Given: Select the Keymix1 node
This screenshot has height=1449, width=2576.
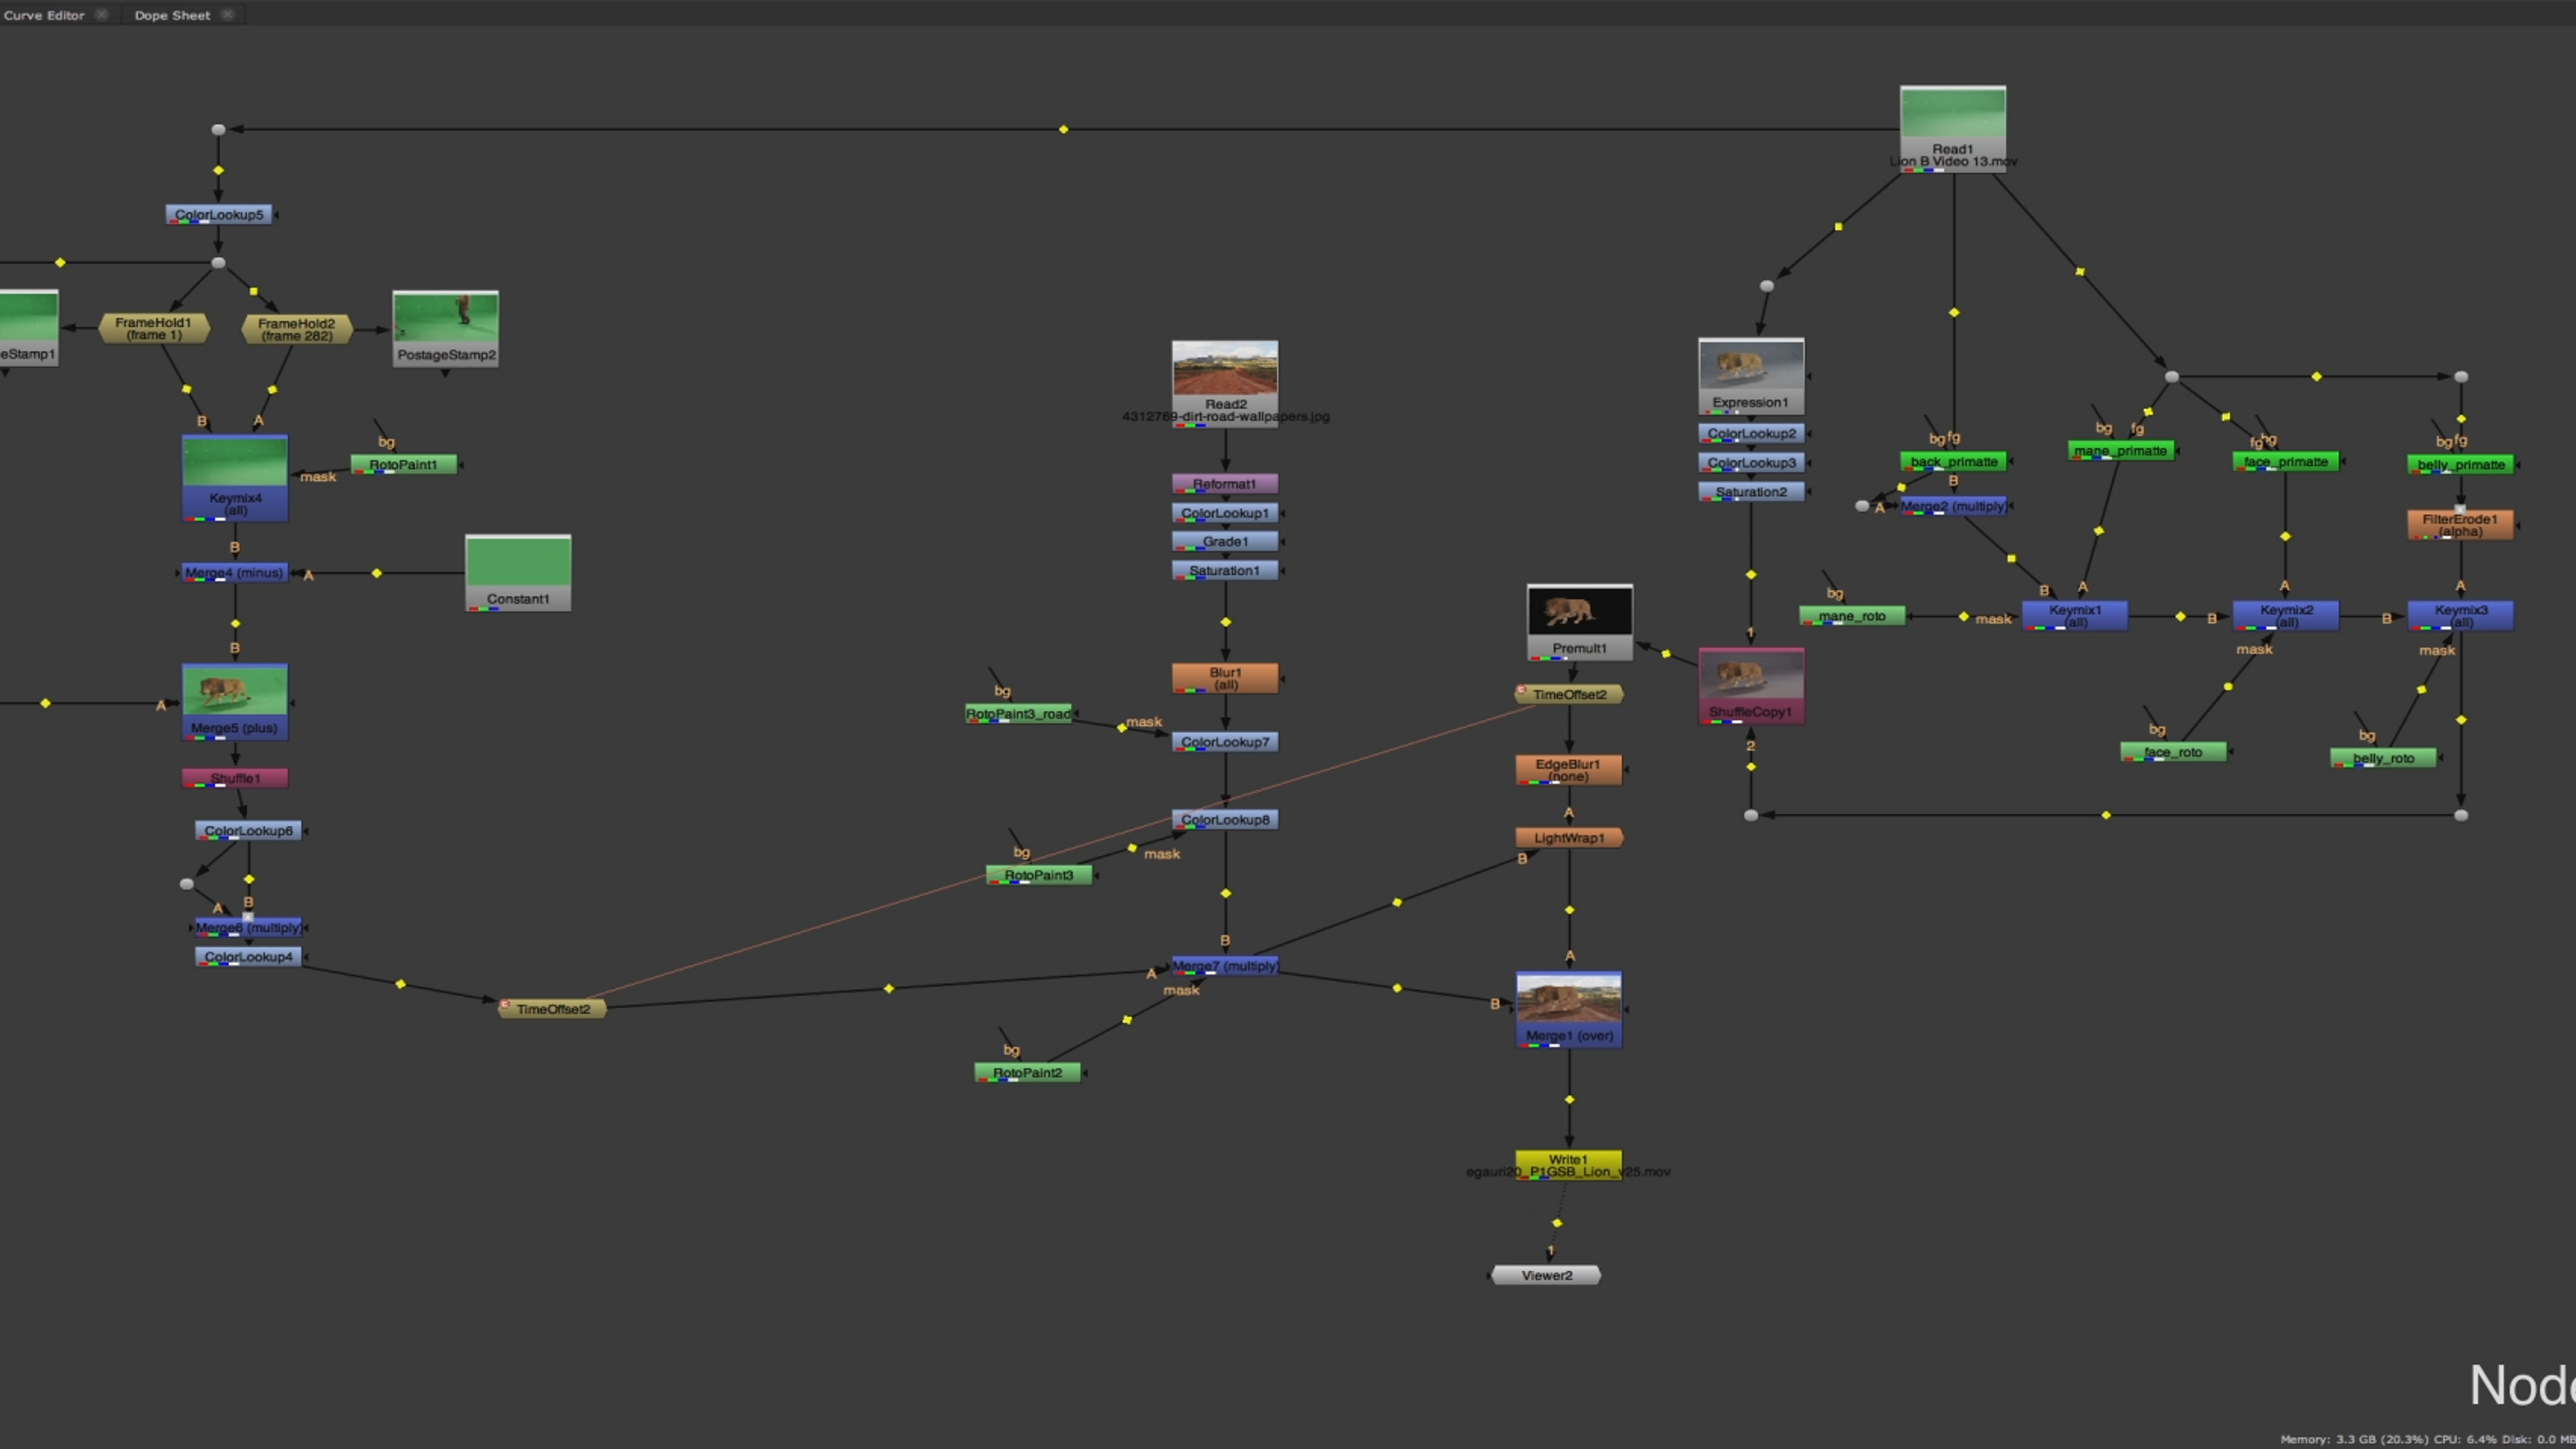Looking at the screenshot, I should click(x=2074, y=615).
